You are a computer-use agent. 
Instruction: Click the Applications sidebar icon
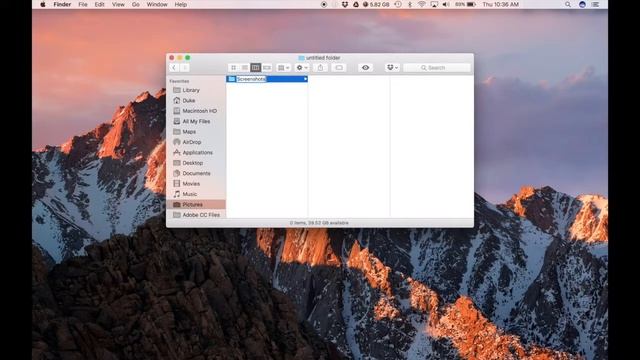point(177,152)
